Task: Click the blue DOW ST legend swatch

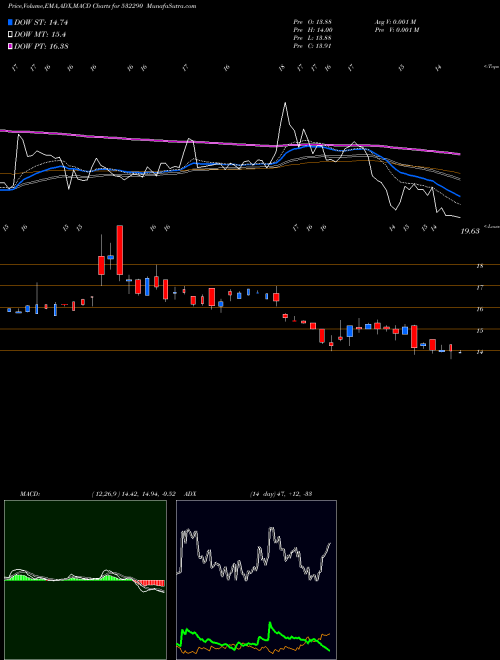Action: [10, 22]
